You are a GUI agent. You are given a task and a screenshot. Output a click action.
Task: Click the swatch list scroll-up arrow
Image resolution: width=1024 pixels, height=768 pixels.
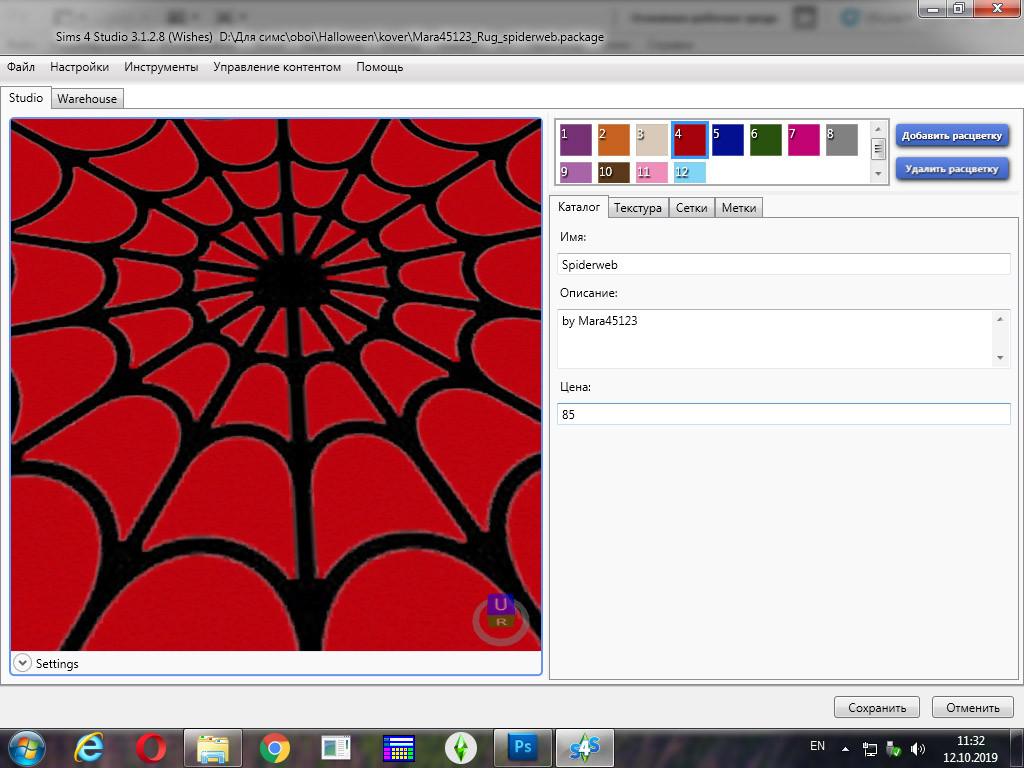pyautogui.click(x=878, y=129)
